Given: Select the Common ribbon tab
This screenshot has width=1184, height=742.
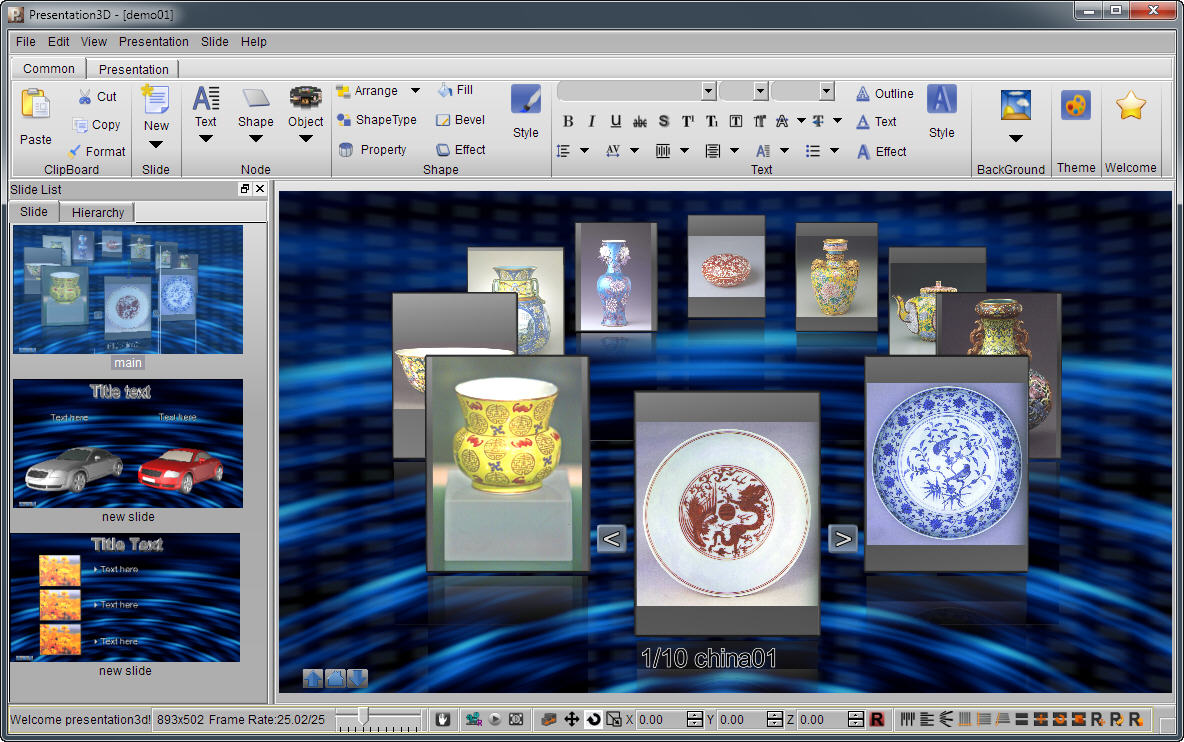Looking at the screenshot, I should (x=48, y=68).
